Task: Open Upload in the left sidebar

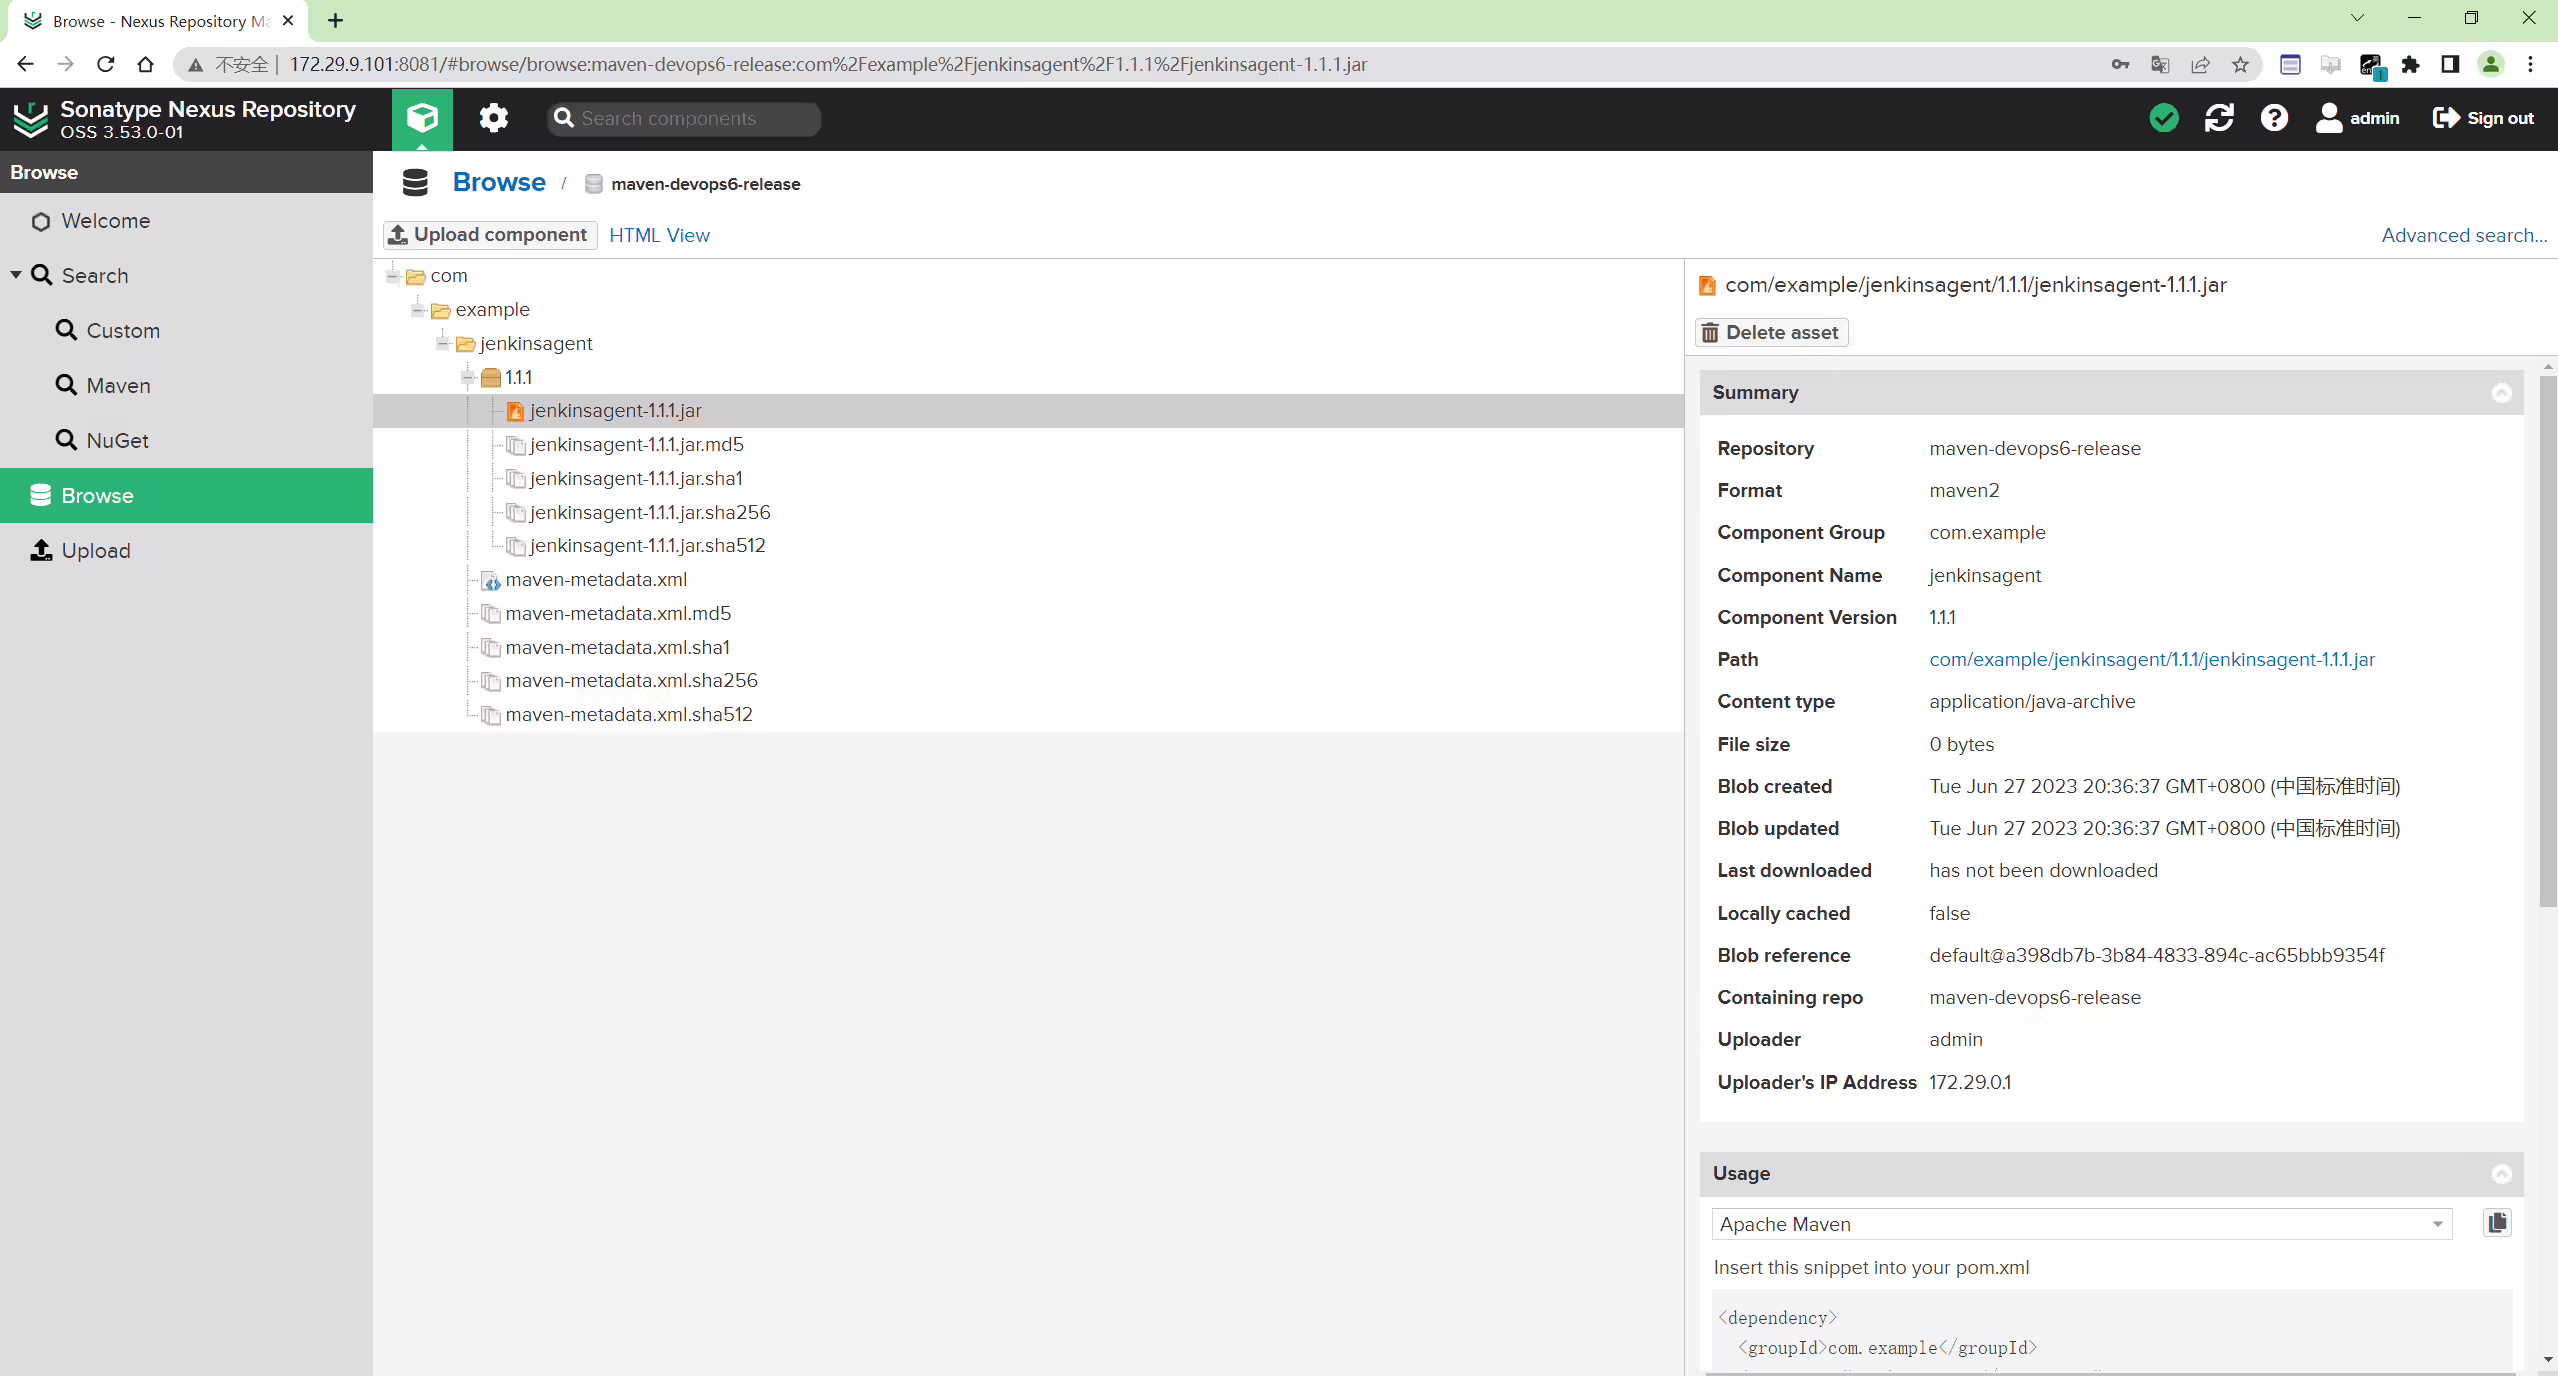Action: coord(95,550)
